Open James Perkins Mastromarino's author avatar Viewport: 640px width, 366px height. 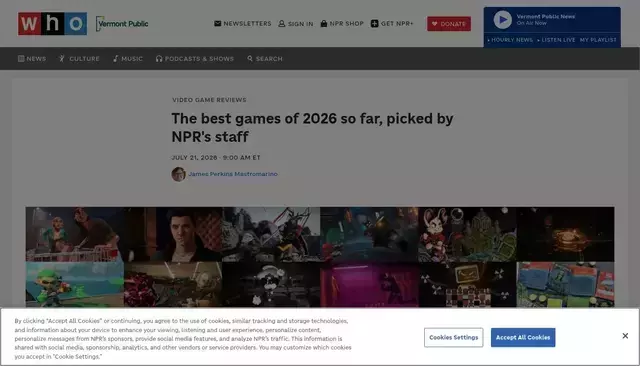[x=178, y=174]
